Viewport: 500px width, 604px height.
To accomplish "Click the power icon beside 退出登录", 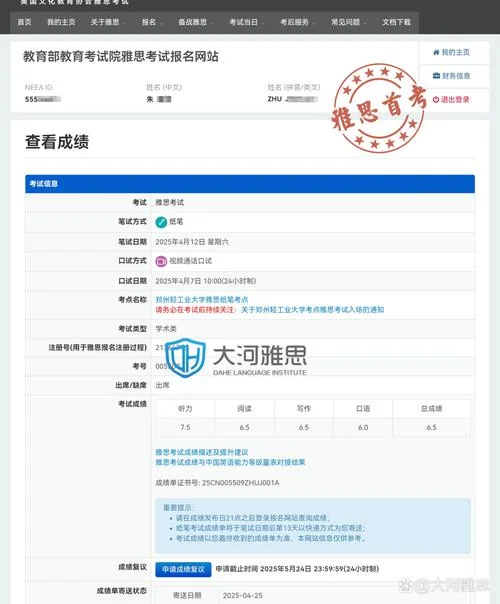I will click(436, 100).
